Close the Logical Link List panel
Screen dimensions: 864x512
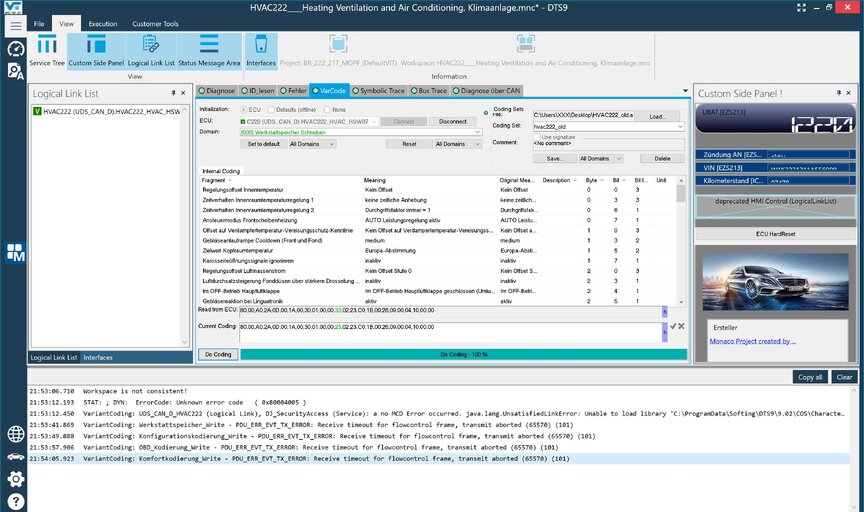tap(183, 93)
